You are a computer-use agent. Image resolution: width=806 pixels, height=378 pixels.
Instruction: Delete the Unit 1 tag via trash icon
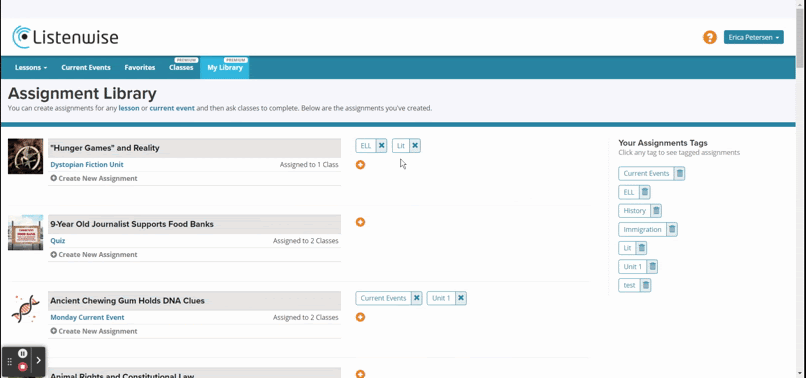point(652,266)
